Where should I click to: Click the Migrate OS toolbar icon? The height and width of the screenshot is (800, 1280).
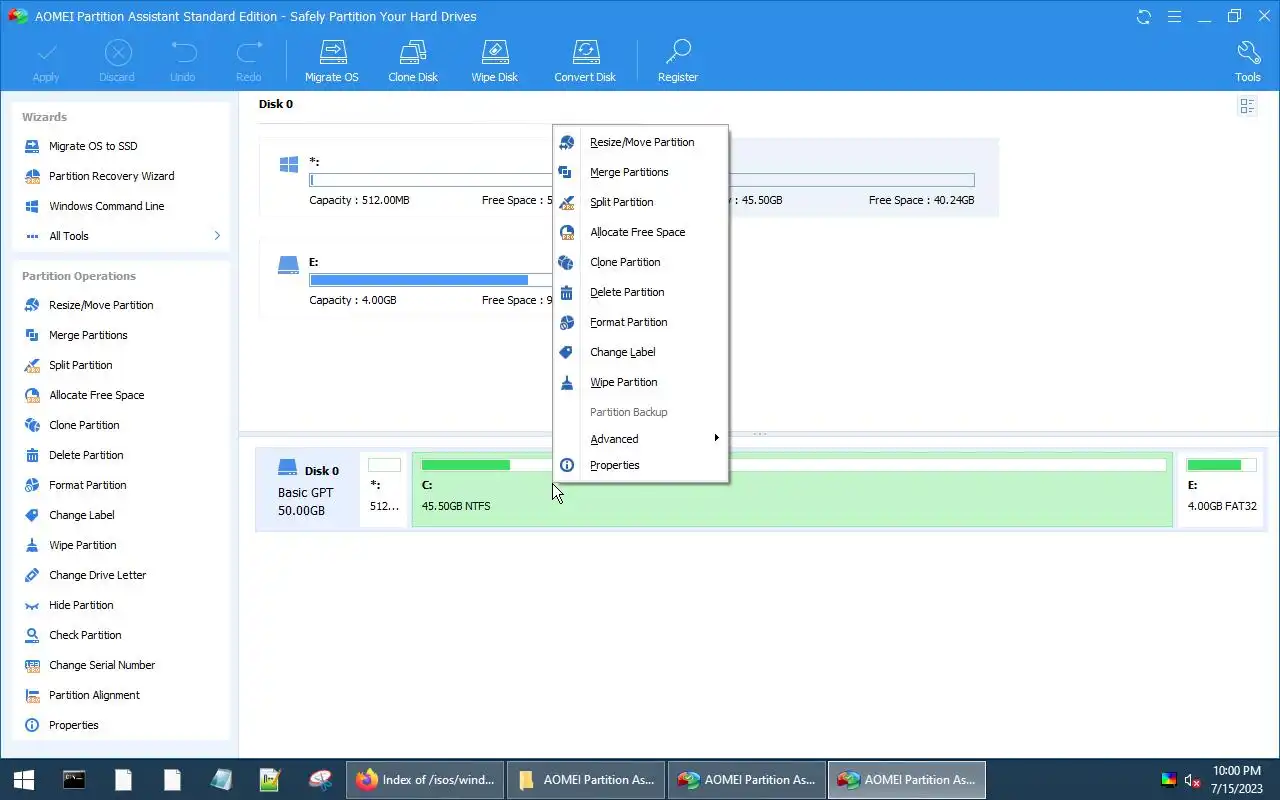331,62
